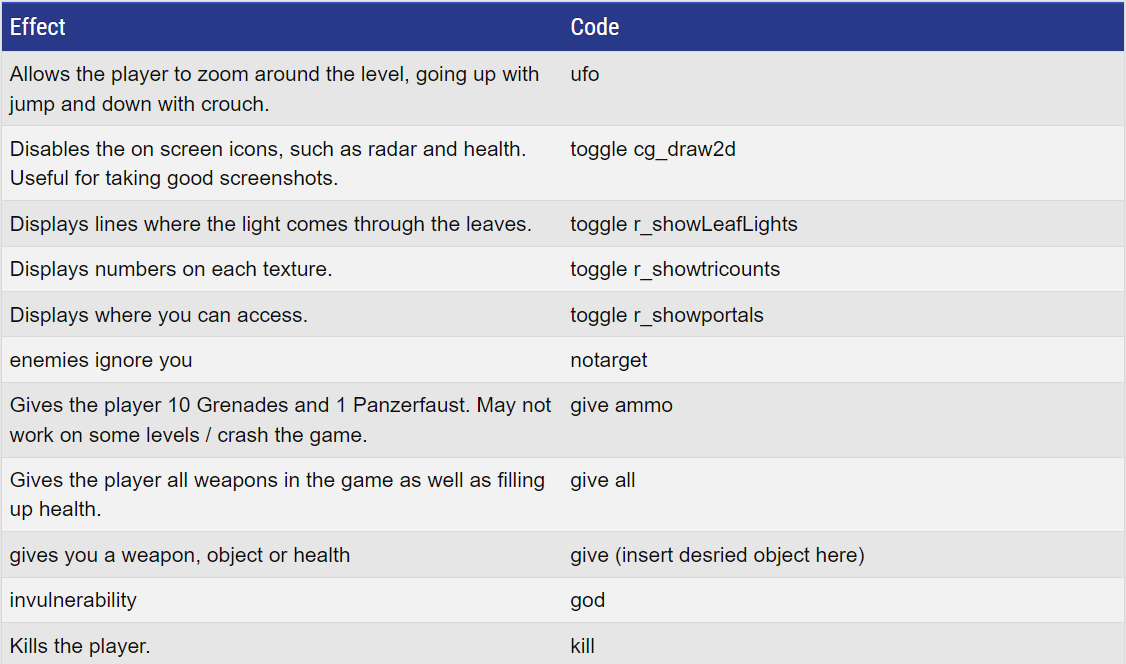Select the "notarget" code text
Screen dimensions: 1126x664
[x=609, y=360]
